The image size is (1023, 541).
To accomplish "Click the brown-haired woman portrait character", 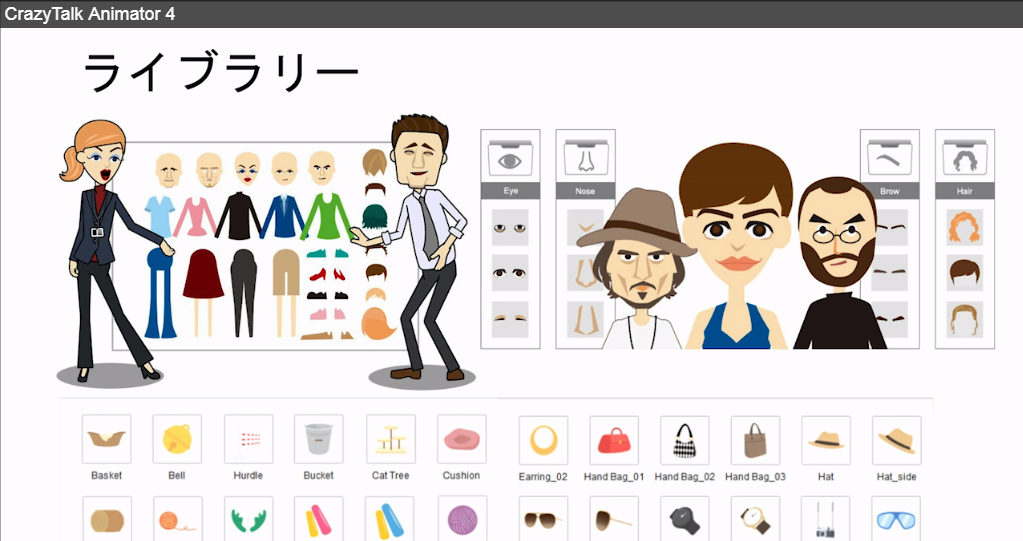I will (737, 246).
